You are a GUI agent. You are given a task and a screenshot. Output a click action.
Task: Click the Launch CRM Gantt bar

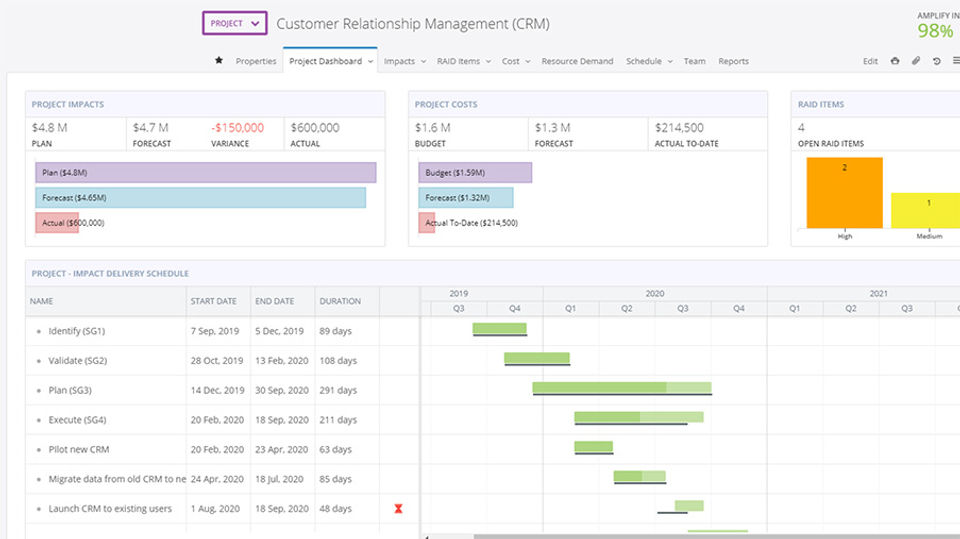[689, 506]
